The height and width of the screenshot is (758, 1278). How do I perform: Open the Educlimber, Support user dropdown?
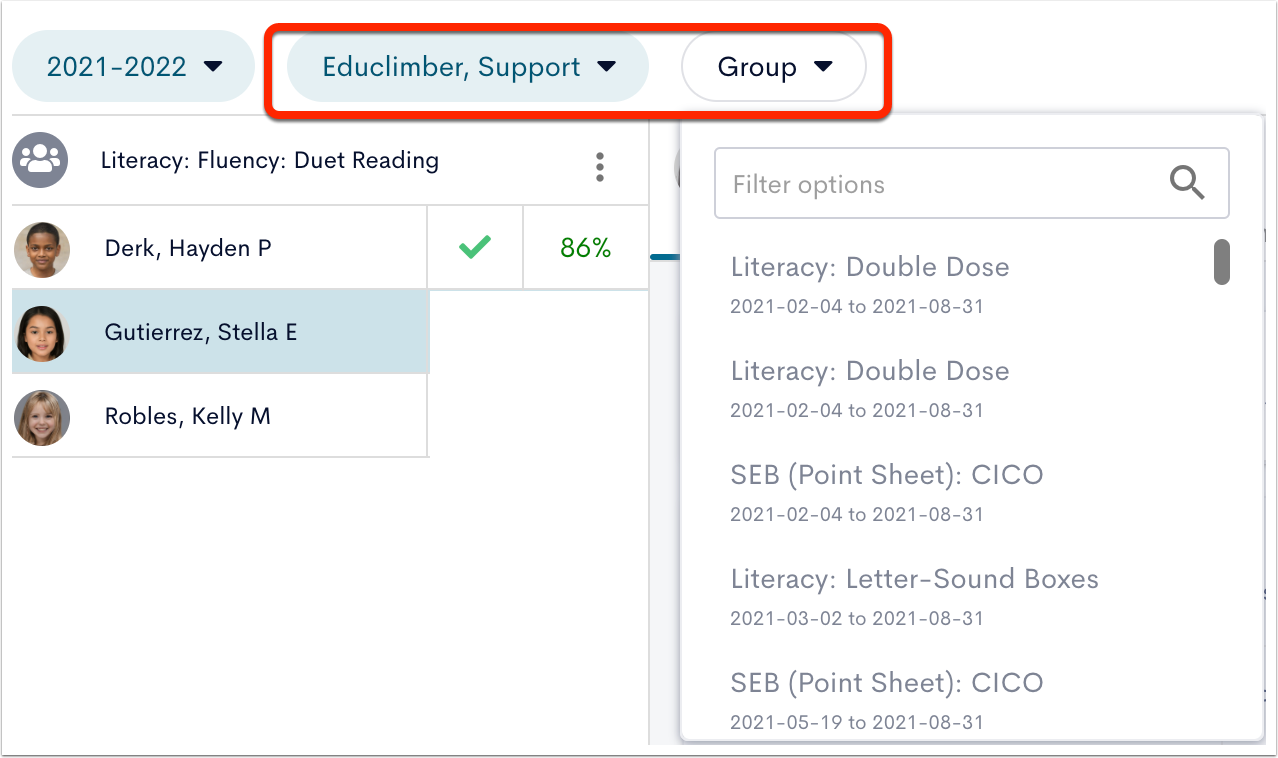pos(468,67)
